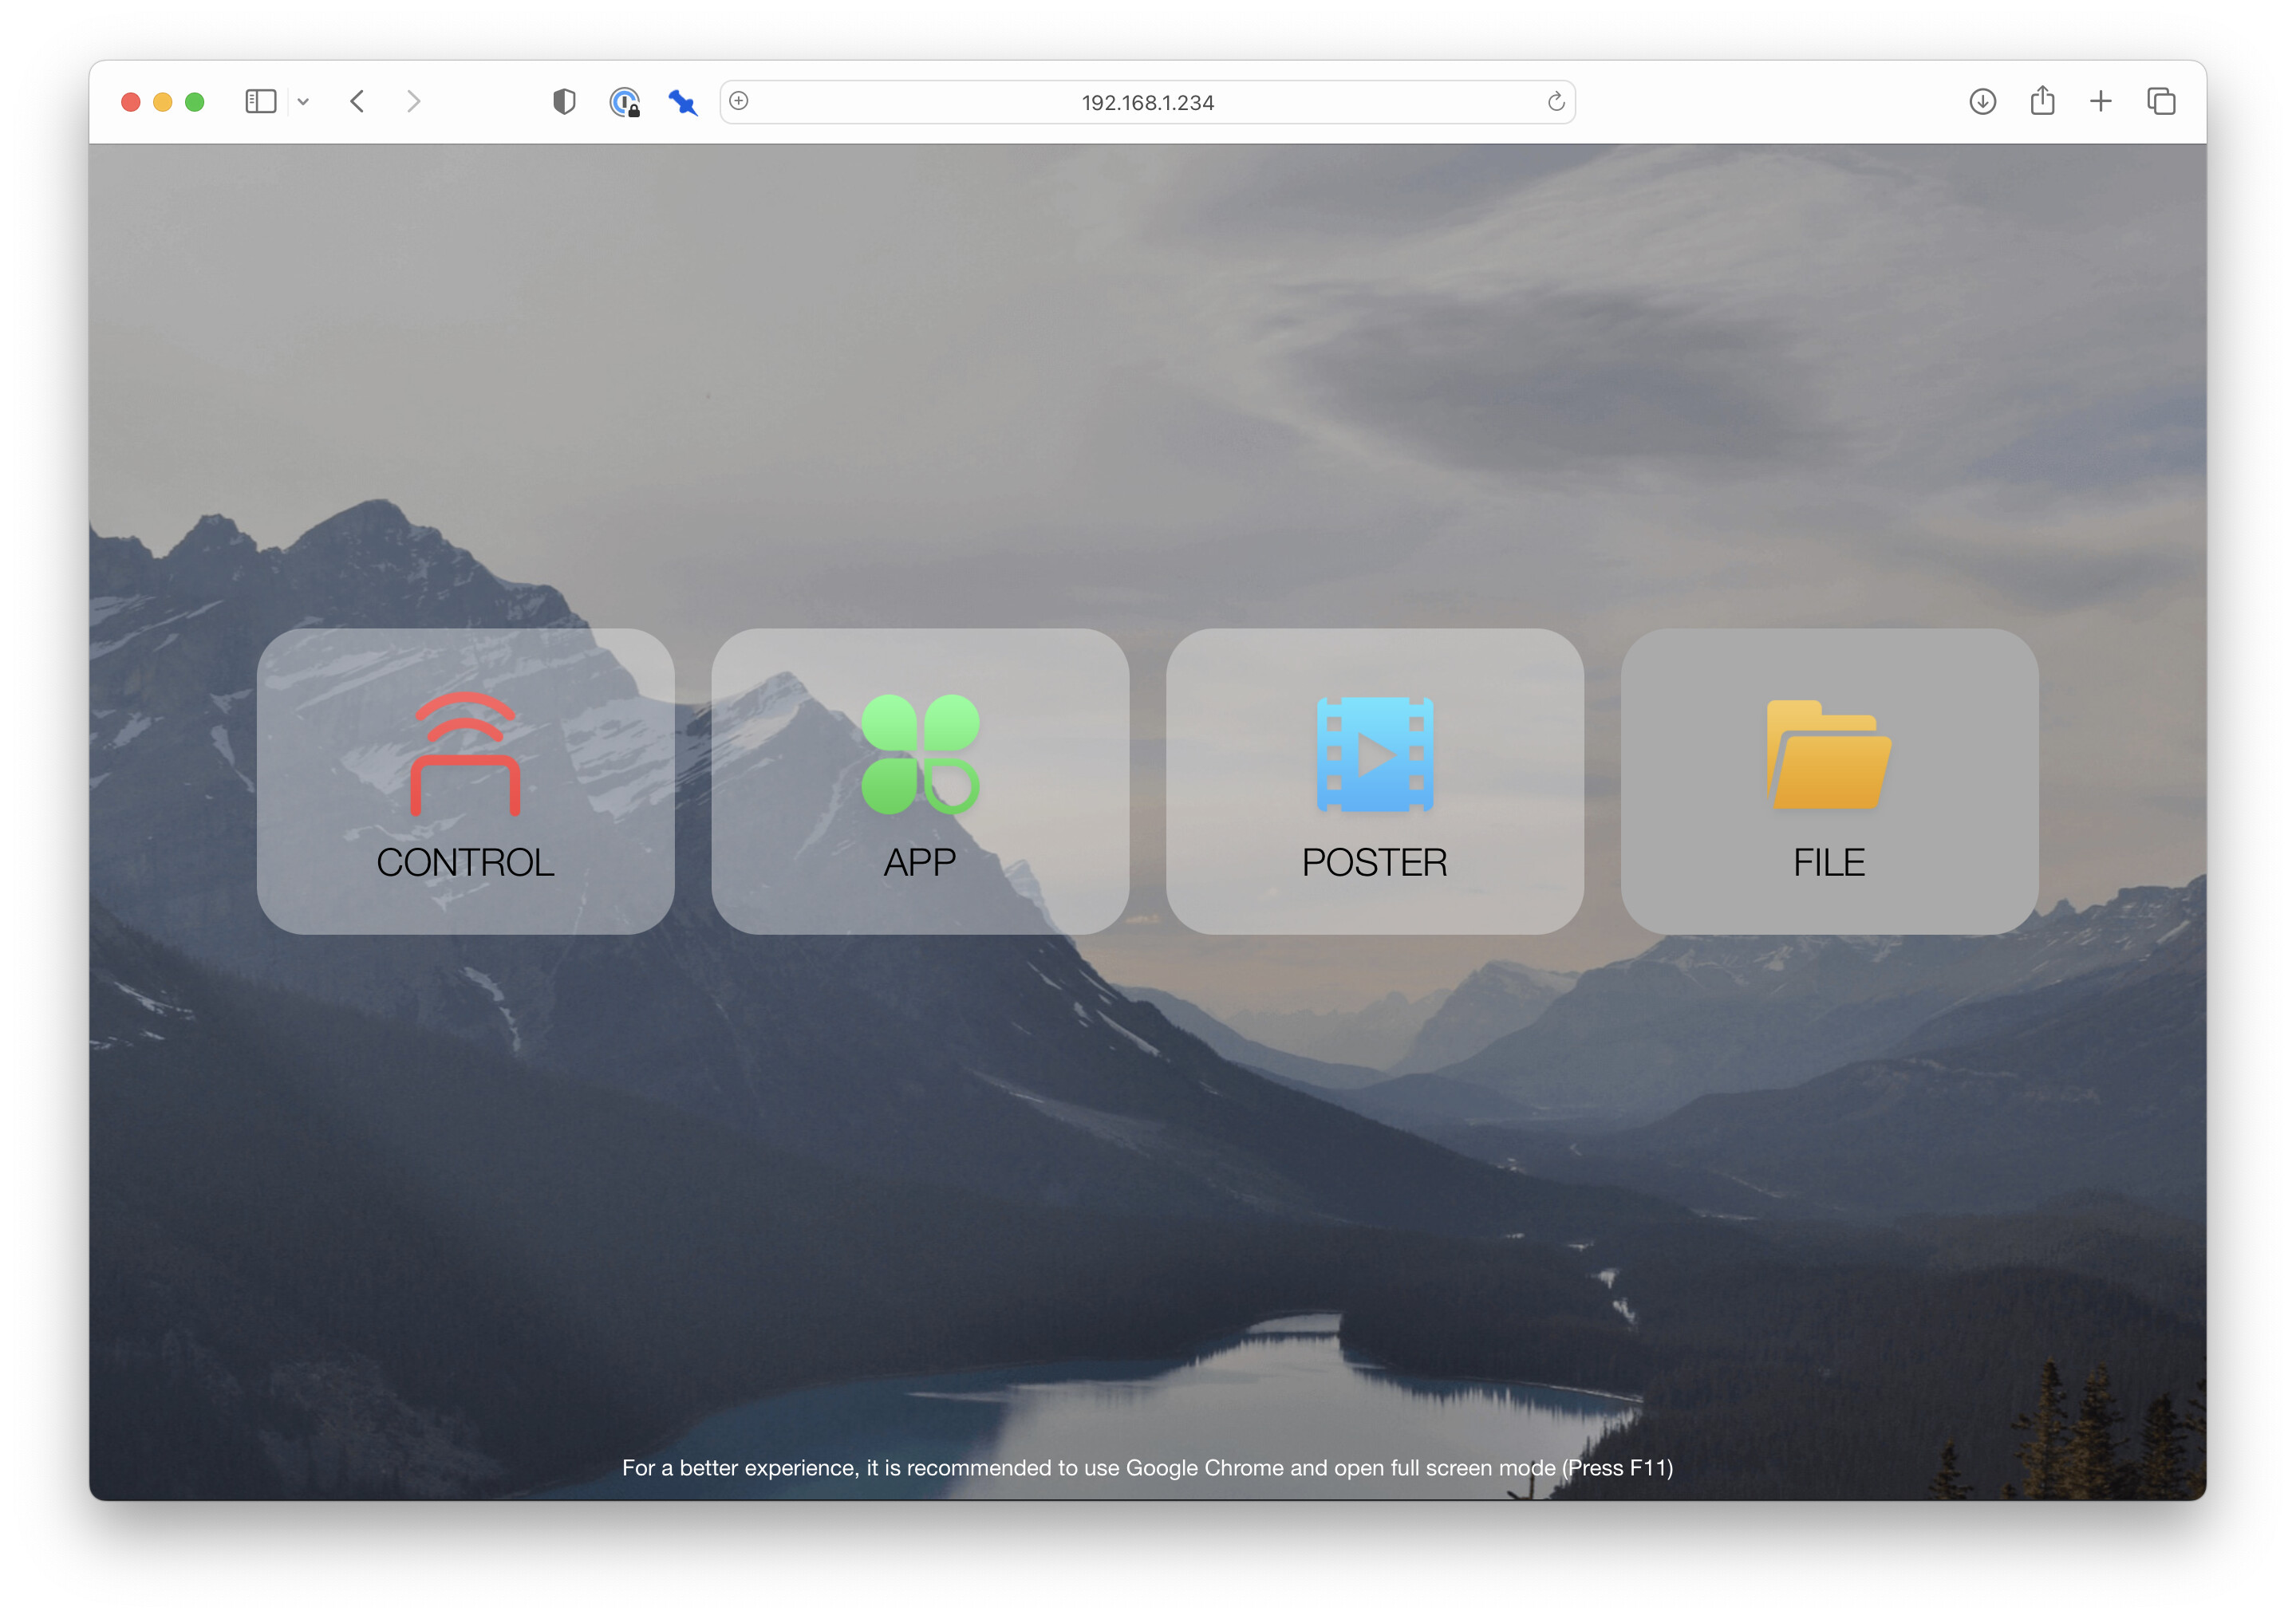Viewport: 2296px width, 1619px height.
Task: Reload the current page
Action: click(x=1555, y=102)
